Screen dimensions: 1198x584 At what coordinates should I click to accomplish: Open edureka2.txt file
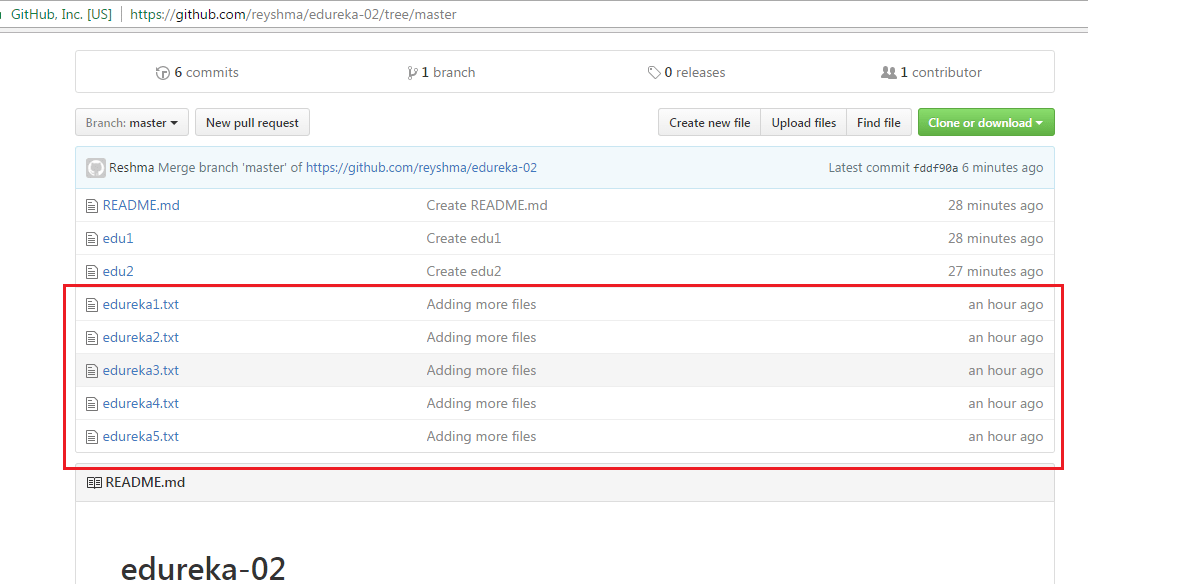click(x=141, y=337)
